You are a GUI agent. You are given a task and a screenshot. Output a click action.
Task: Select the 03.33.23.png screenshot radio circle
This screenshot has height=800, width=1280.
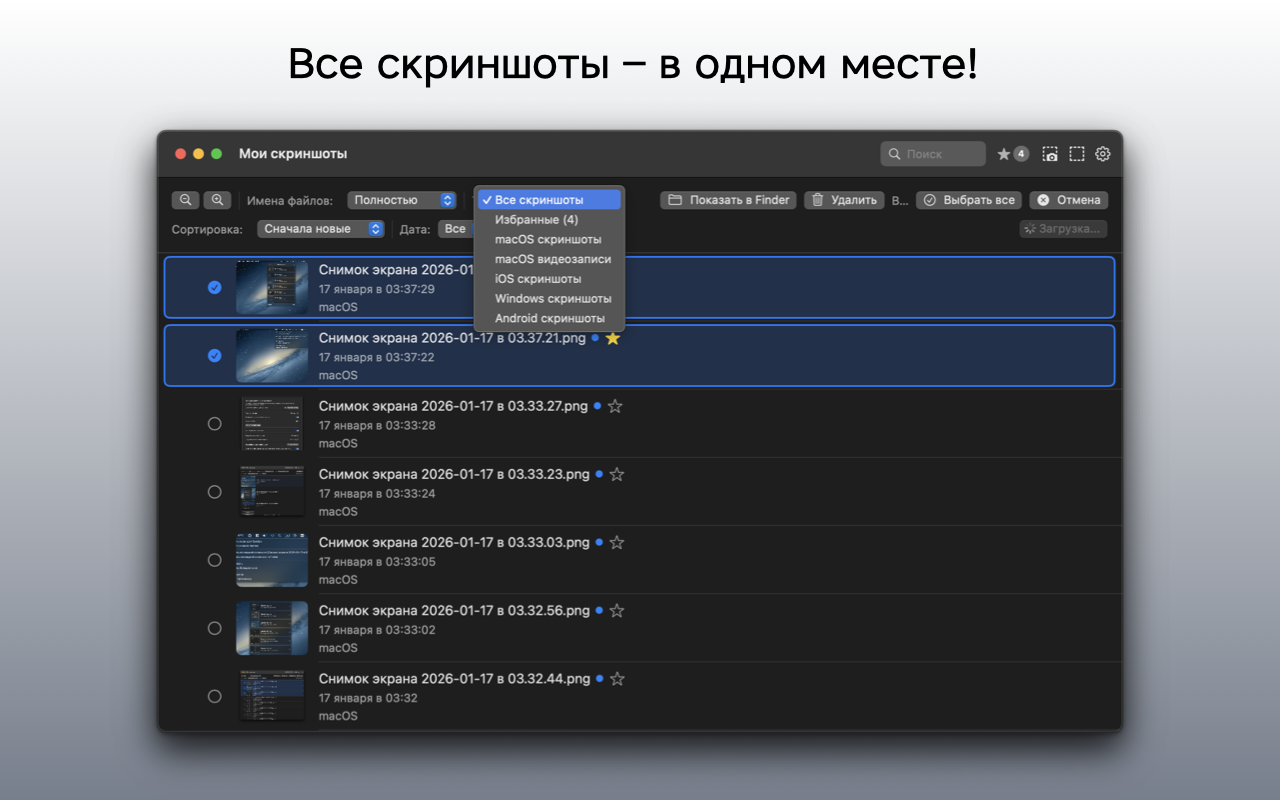(x=214, y=492)
